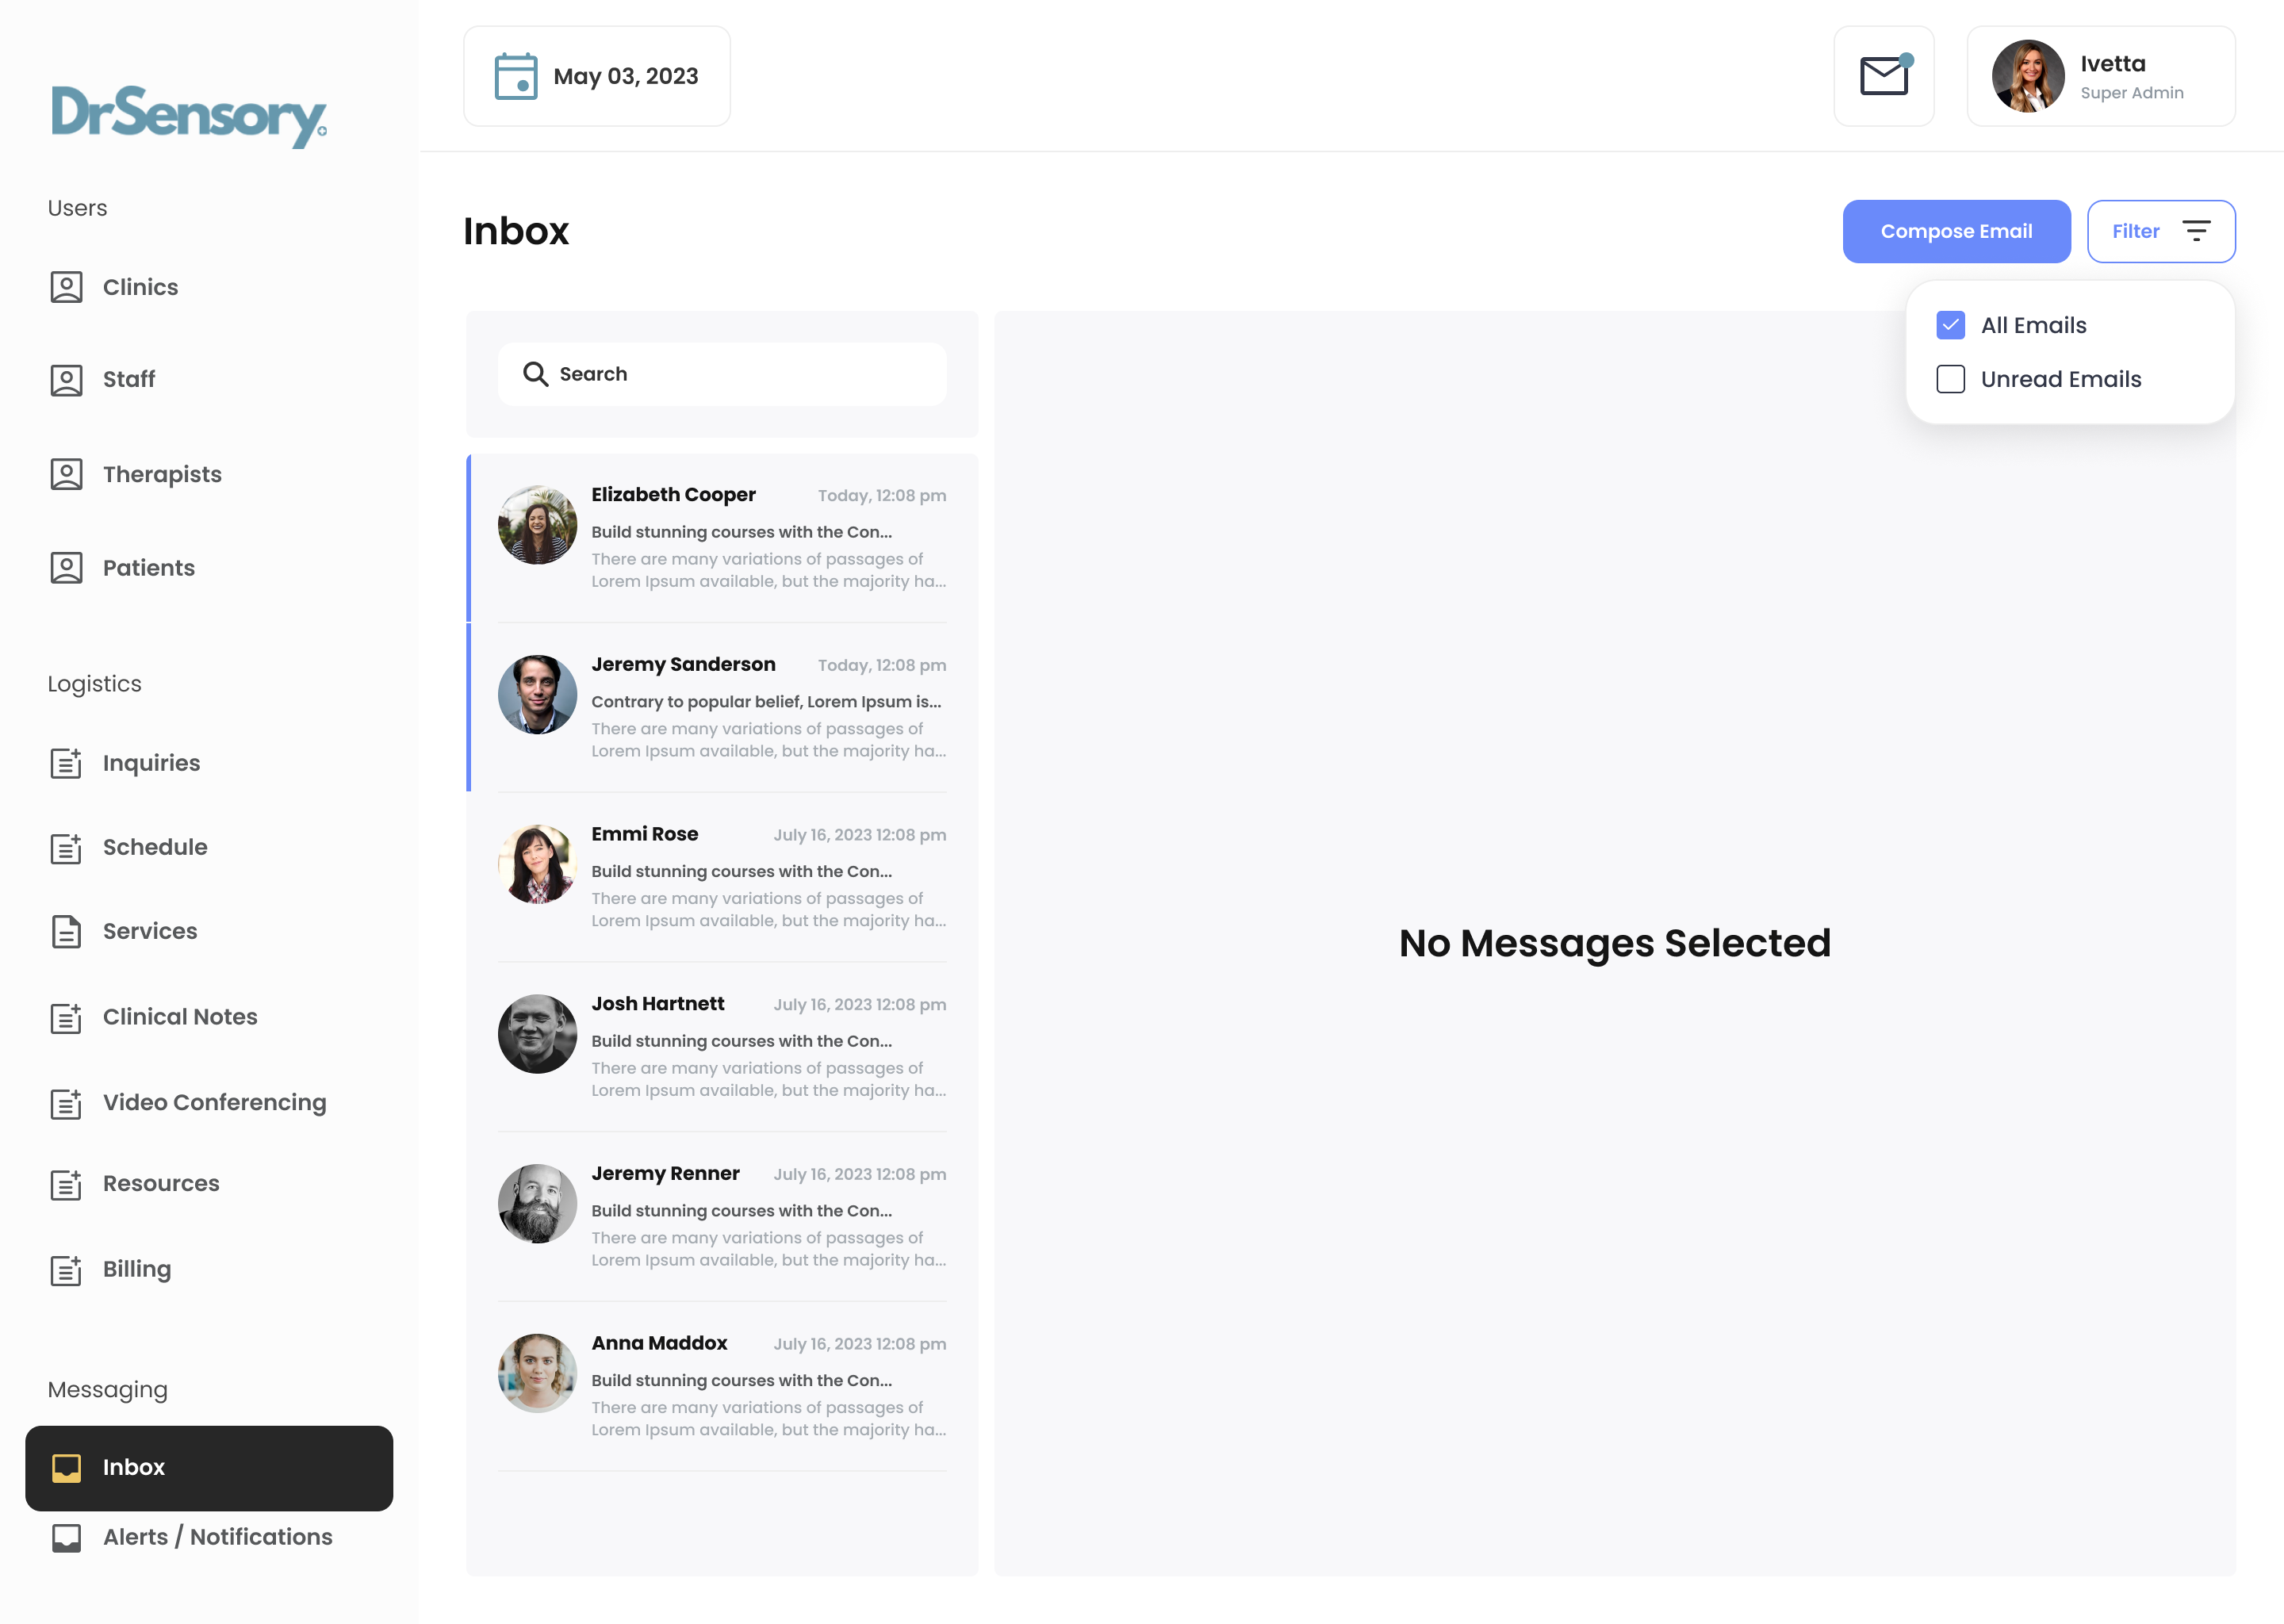
Task: Click the Compose Email button
Action: 1956,231
